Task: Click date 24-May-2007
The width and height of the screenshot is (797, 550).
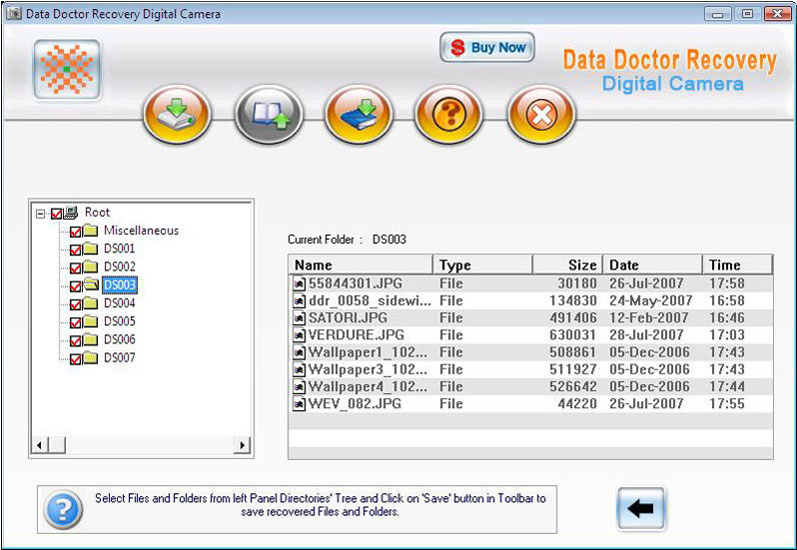Action: [651, 300]
